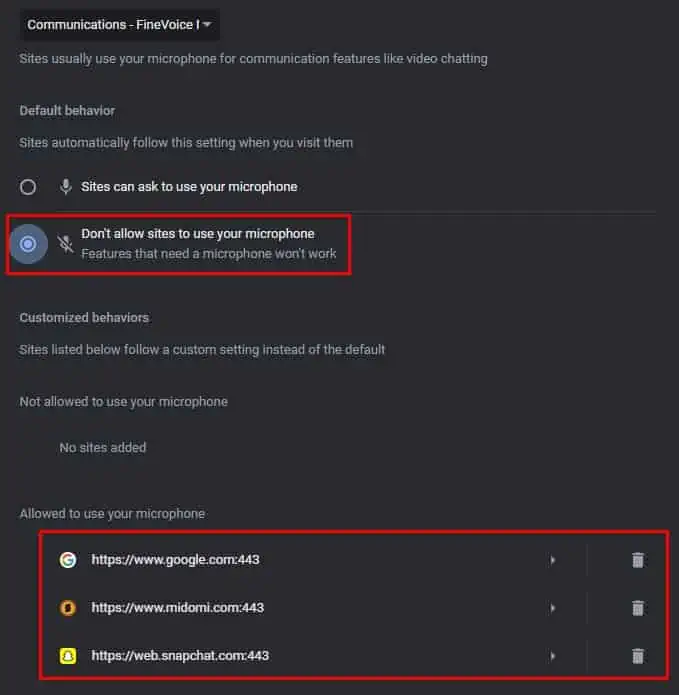Click the microphone icon beside ask option

[66, 187]
